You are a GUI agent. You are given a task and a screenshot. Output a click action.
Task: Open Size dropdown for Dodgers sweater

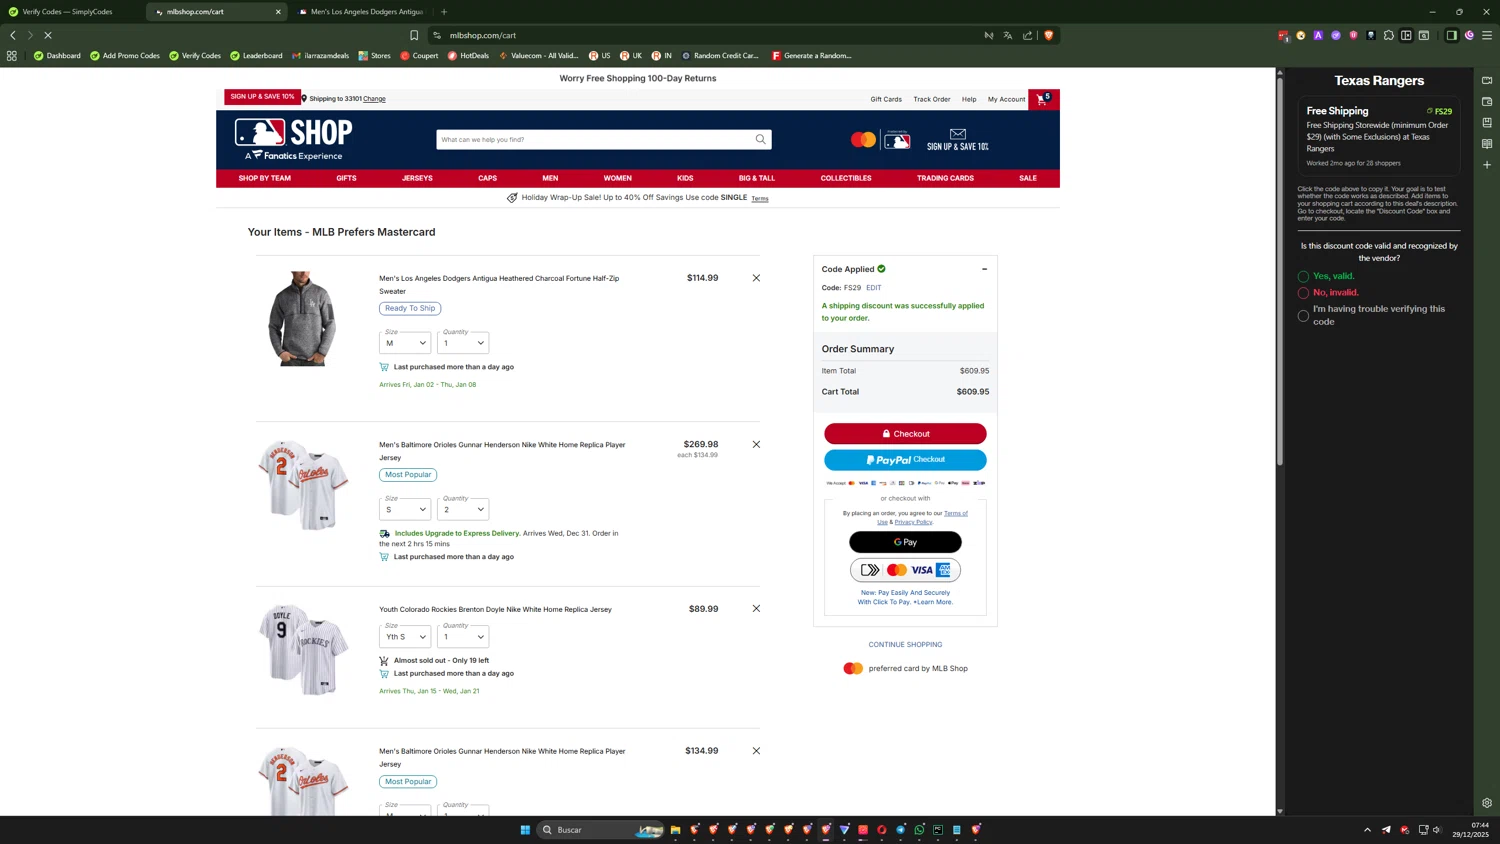pyautogui.click(x=405, y=342)
